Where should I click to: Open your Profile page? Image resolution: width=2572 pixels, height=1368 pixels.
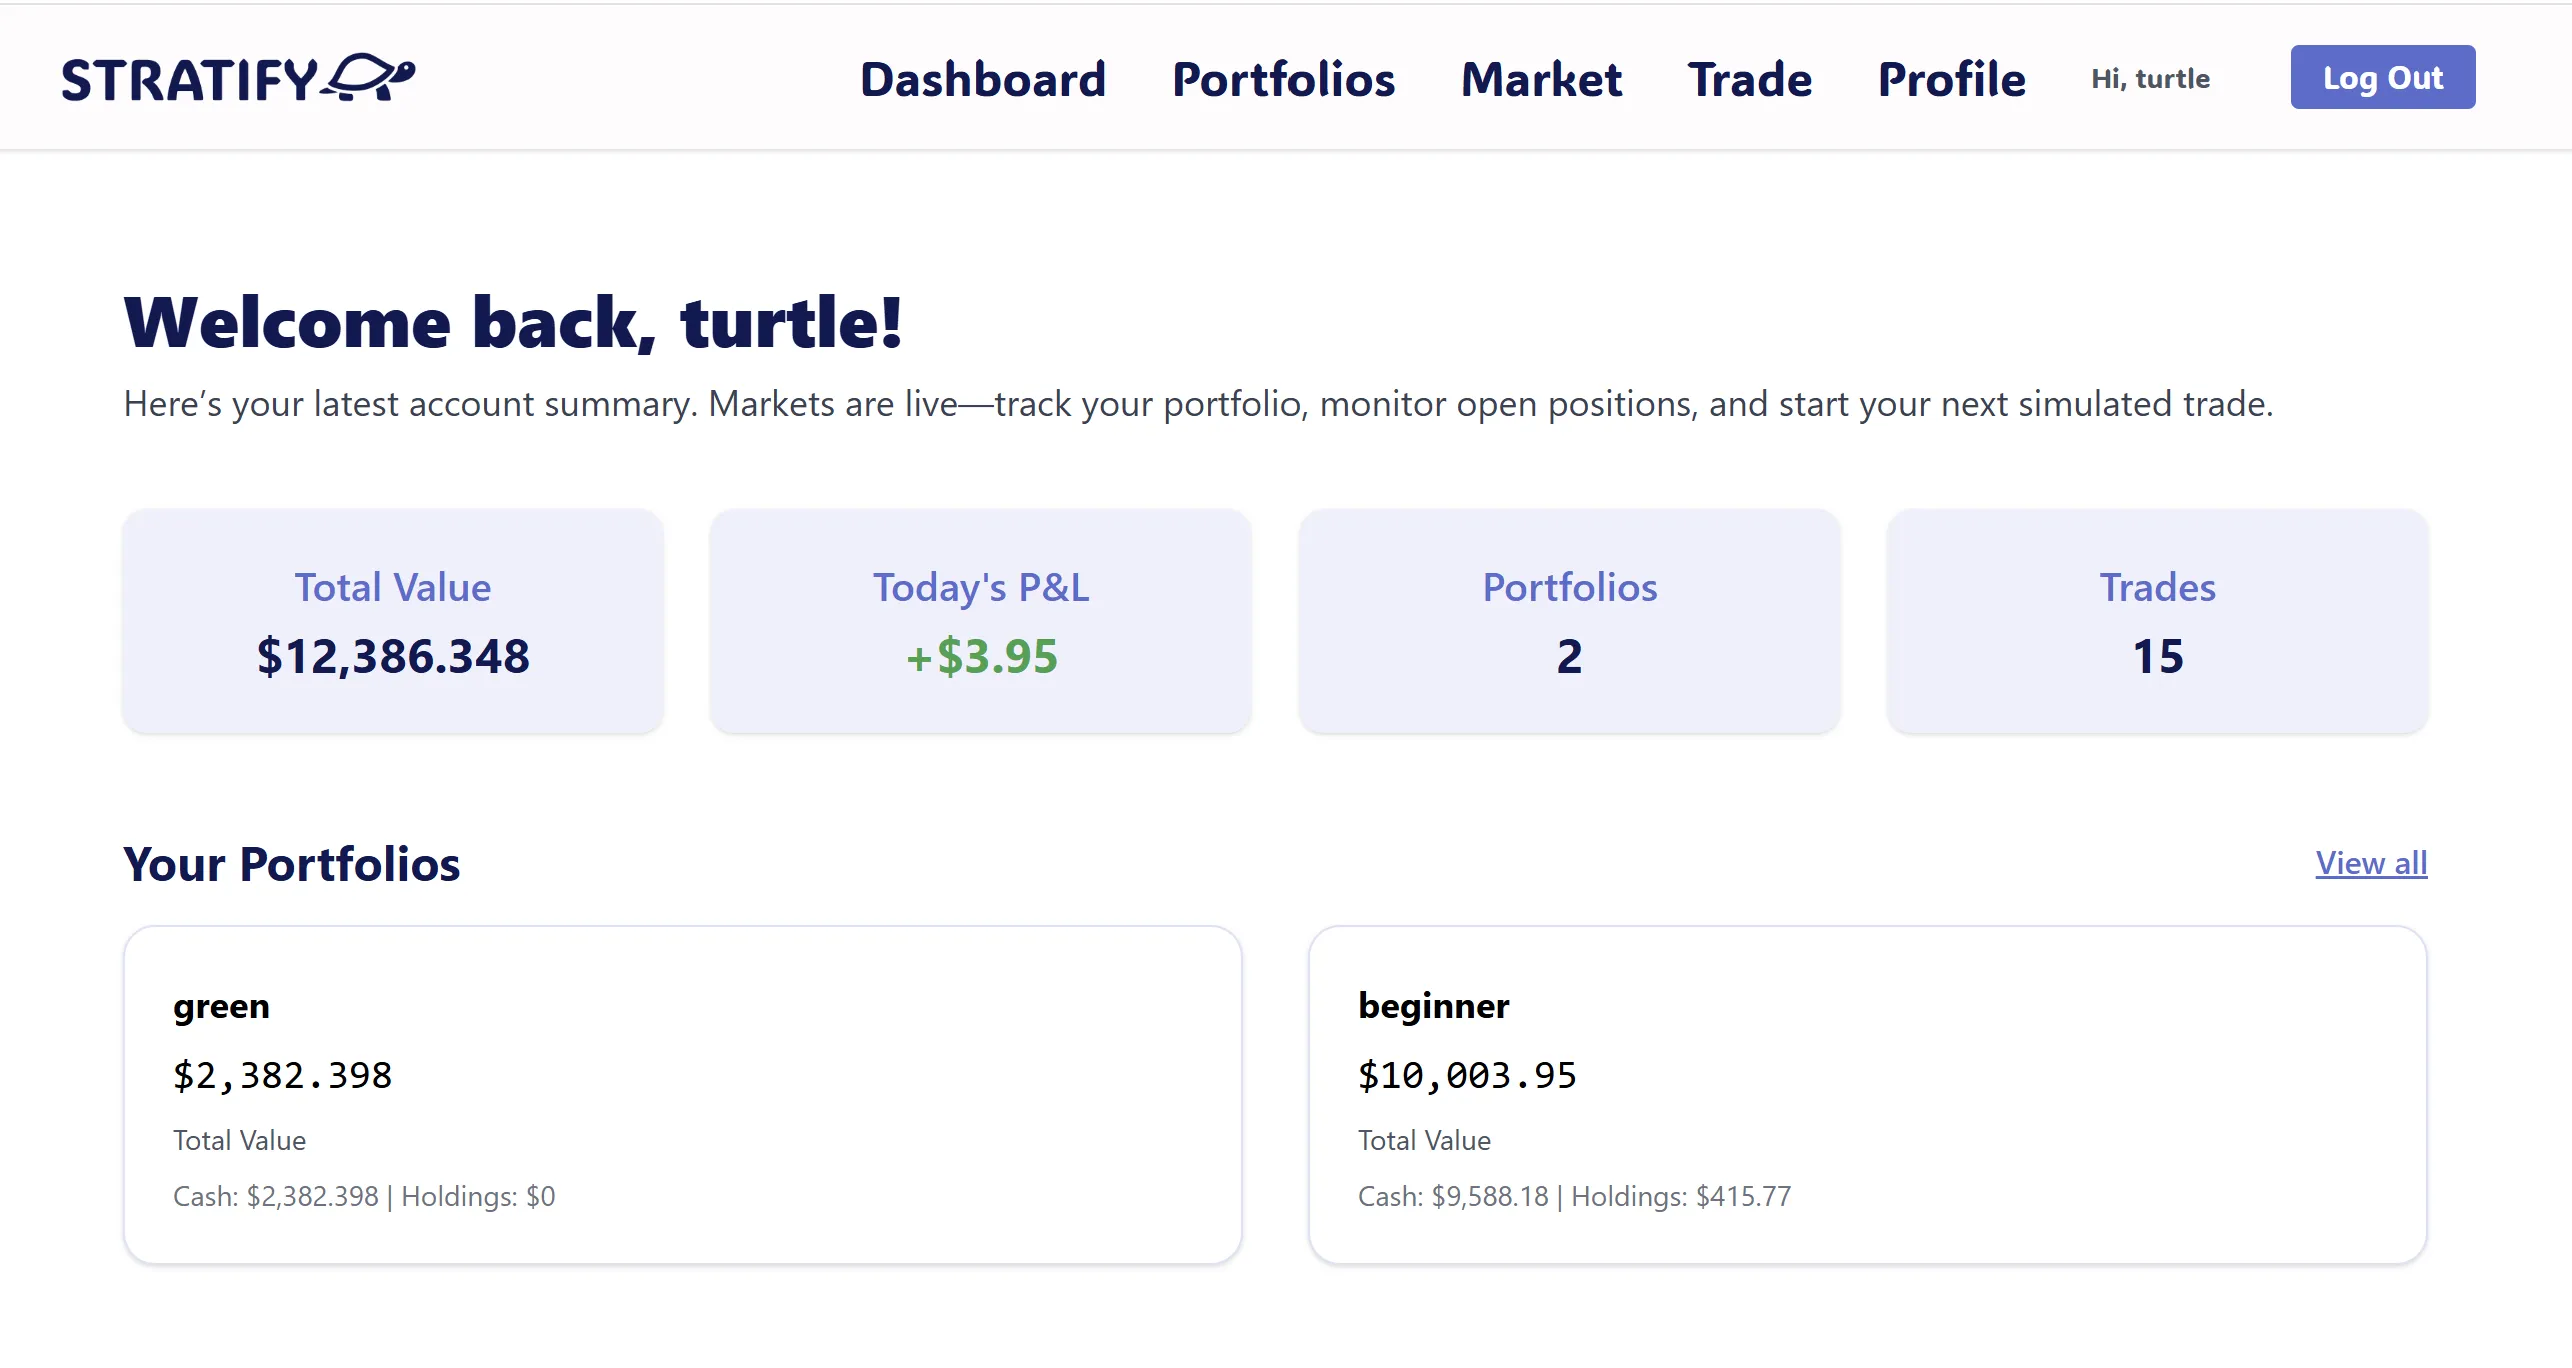click(1952, 80)
